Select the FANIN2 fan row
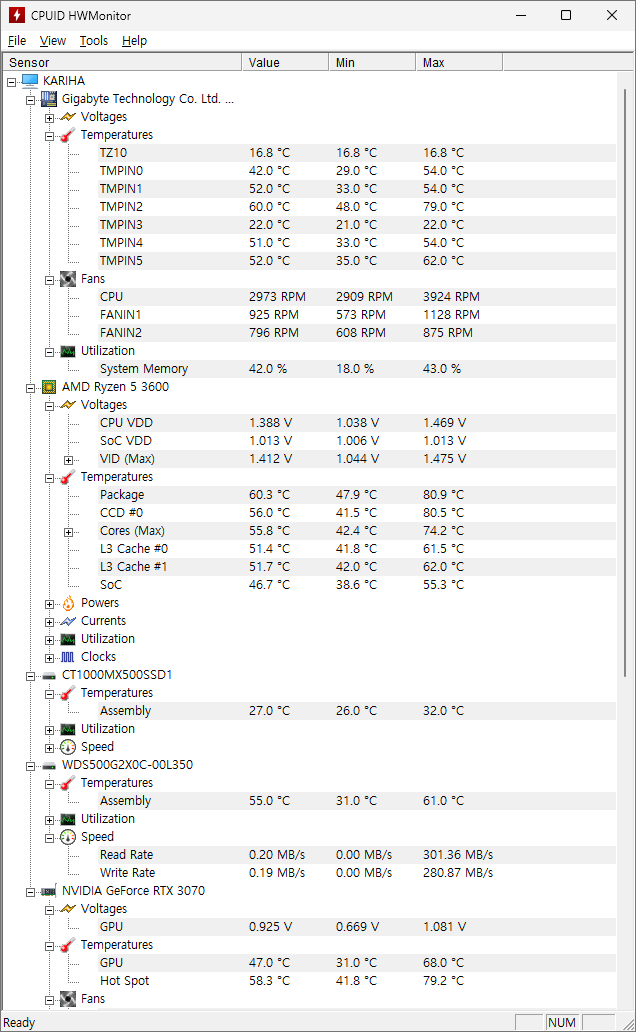This screenshot has height=1032, width=636. coord(358,333)
